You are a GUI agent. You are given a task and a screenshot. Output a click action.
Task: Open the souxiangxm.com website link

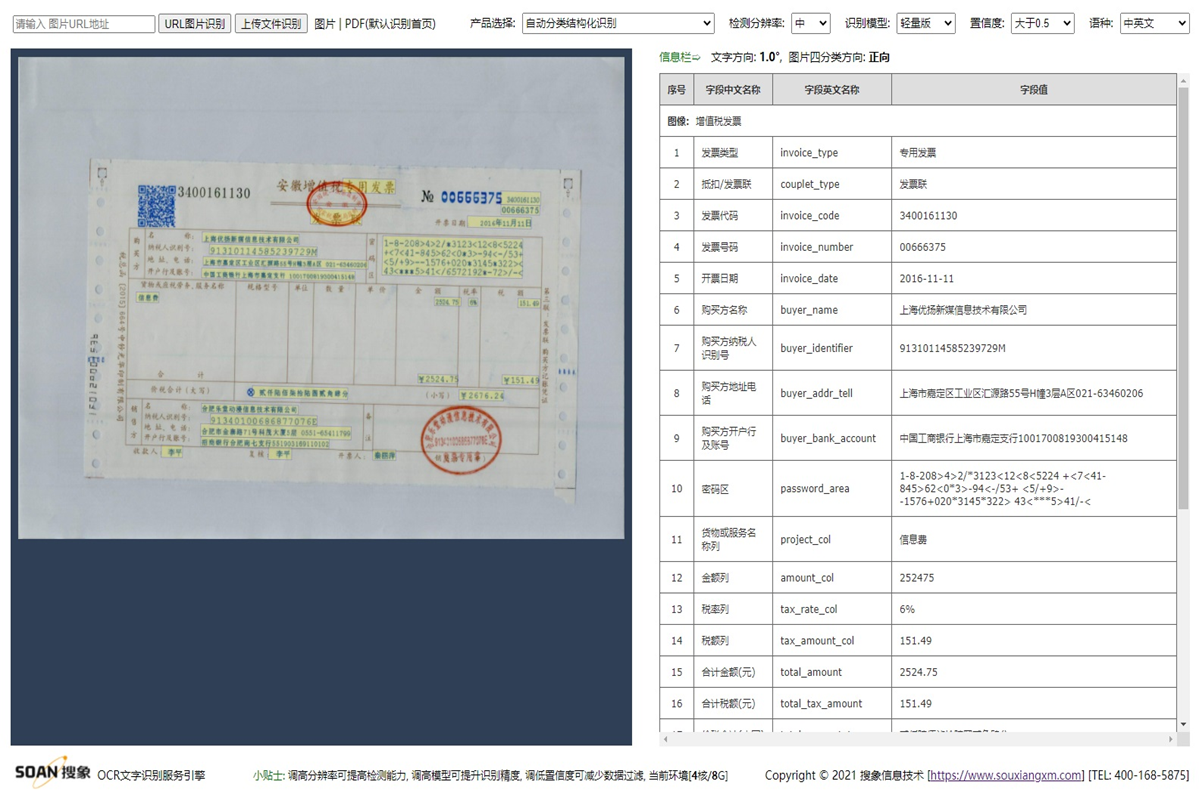[1008, 775]
